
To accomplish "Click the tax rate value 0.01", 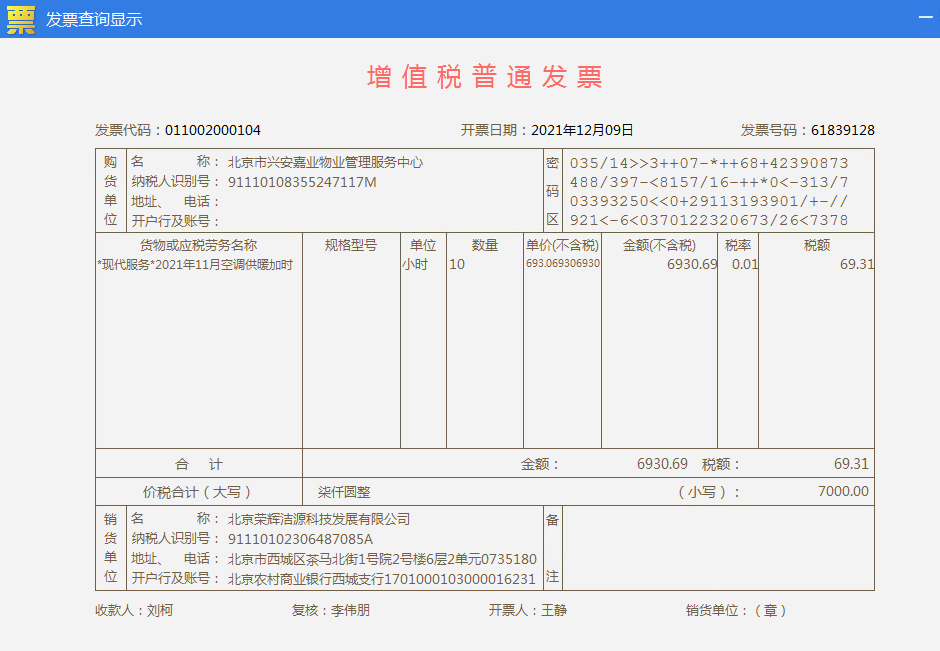I will coord(745,264).
